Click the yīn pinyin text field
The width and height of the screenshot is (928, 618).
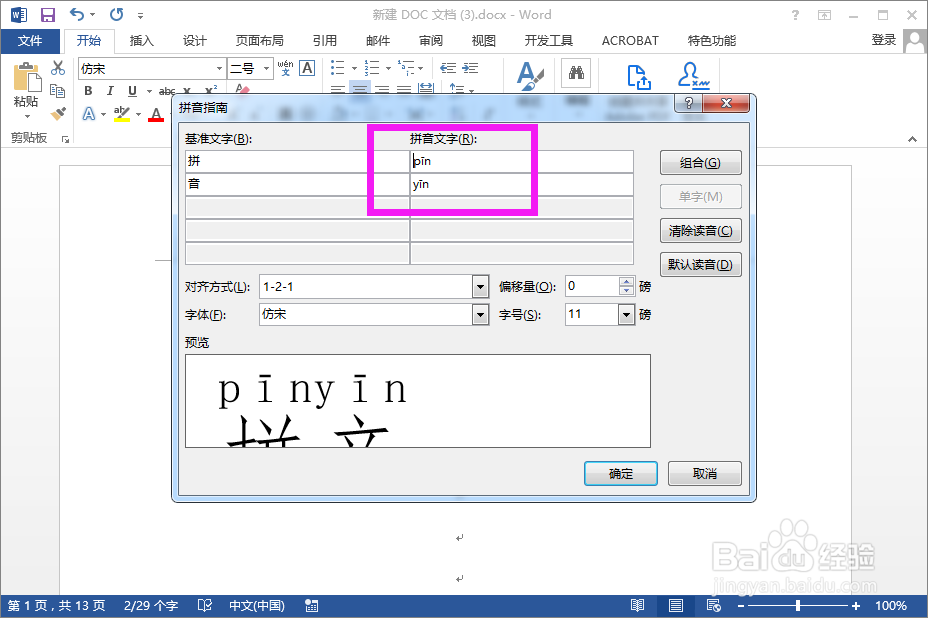coord(521,184)
